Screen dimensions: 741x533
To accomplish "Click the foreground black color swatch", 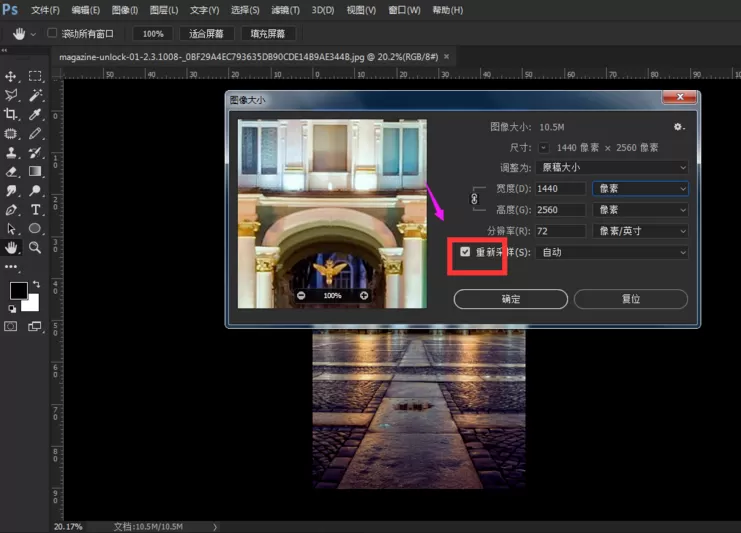I will point(18,291).
